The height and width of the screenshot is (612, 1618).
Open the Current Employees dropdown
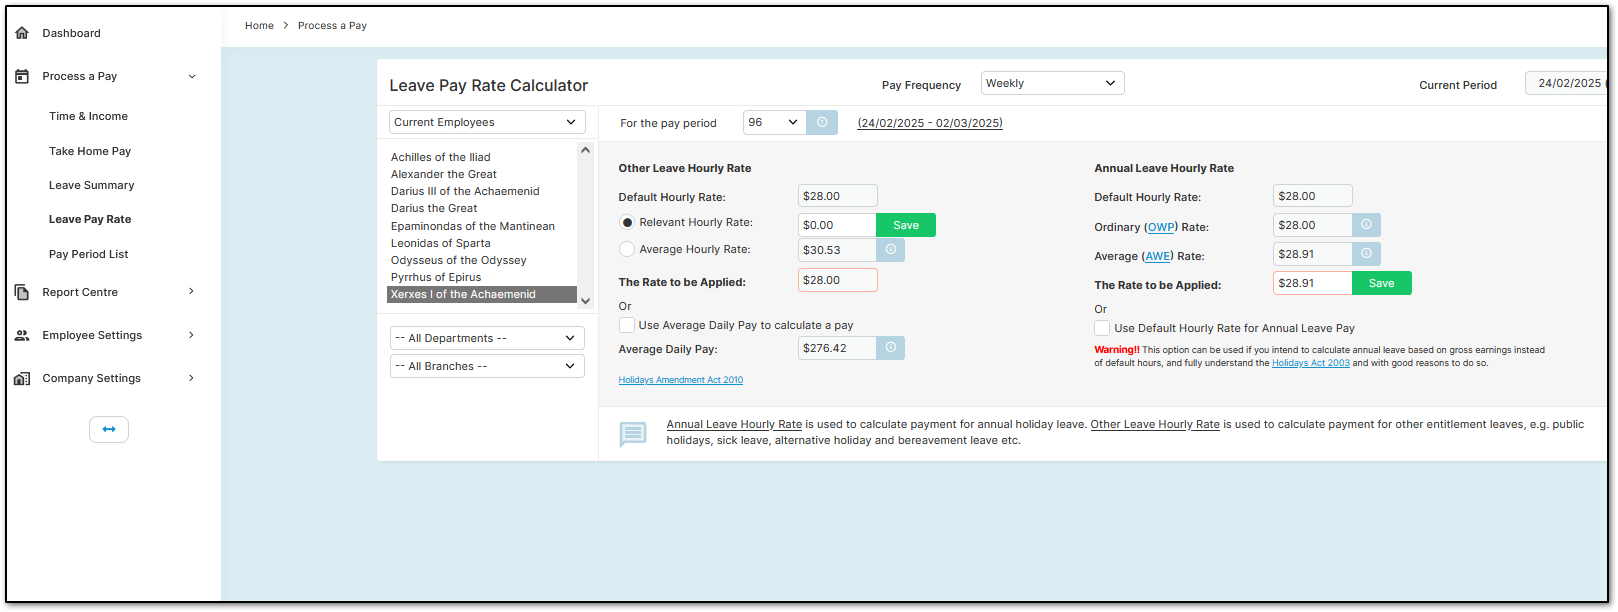click(487, 122)
